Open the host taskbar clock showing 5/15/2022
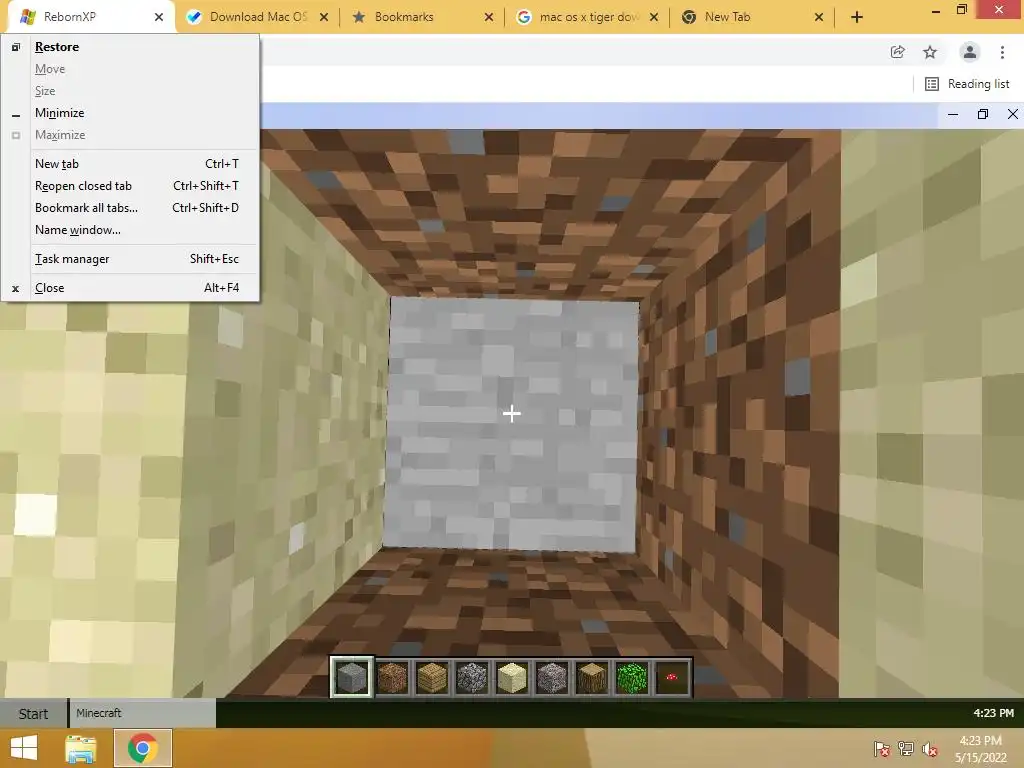Screen dimensions: 1024x768 tap(980, 749)
